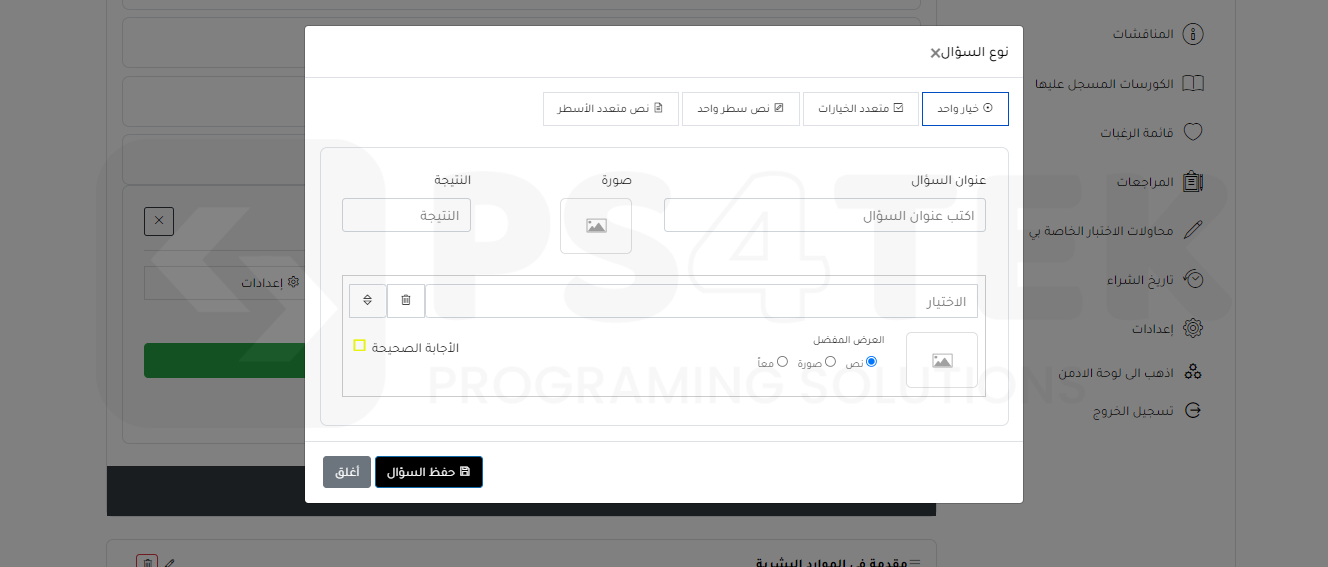Select the معاً radio button

tap(782, 362)
